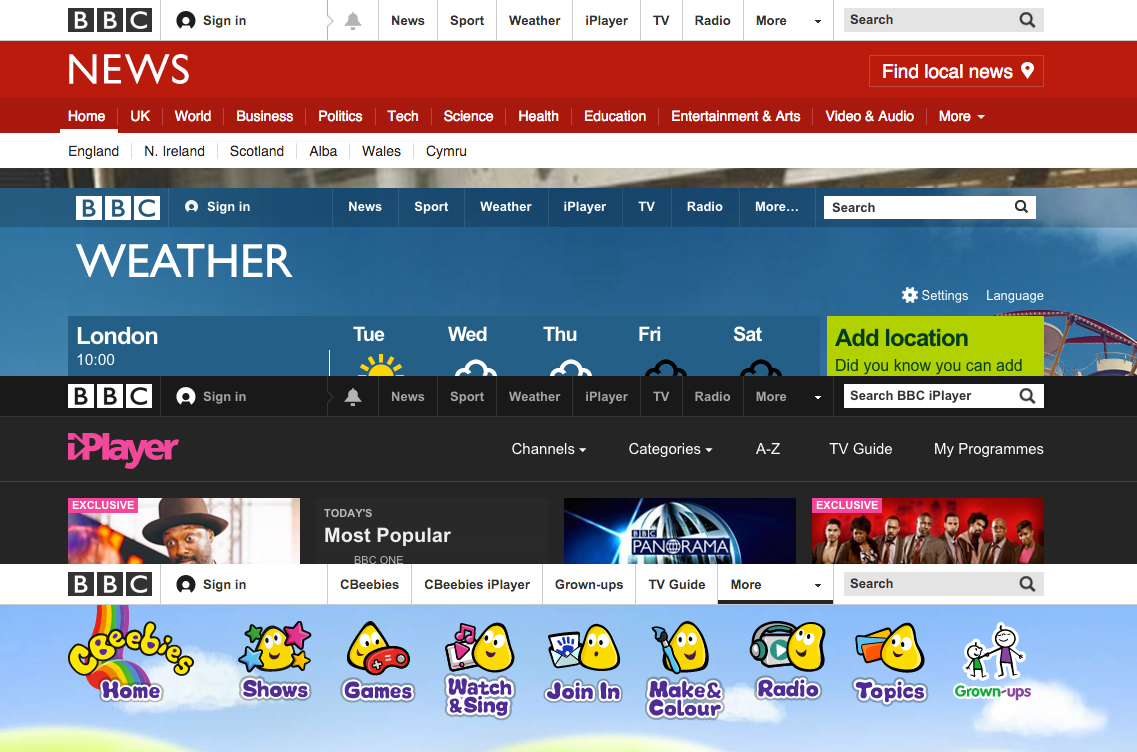
Task: Go to CBeebies Home via rainbow icon
Action: (130, 655)
